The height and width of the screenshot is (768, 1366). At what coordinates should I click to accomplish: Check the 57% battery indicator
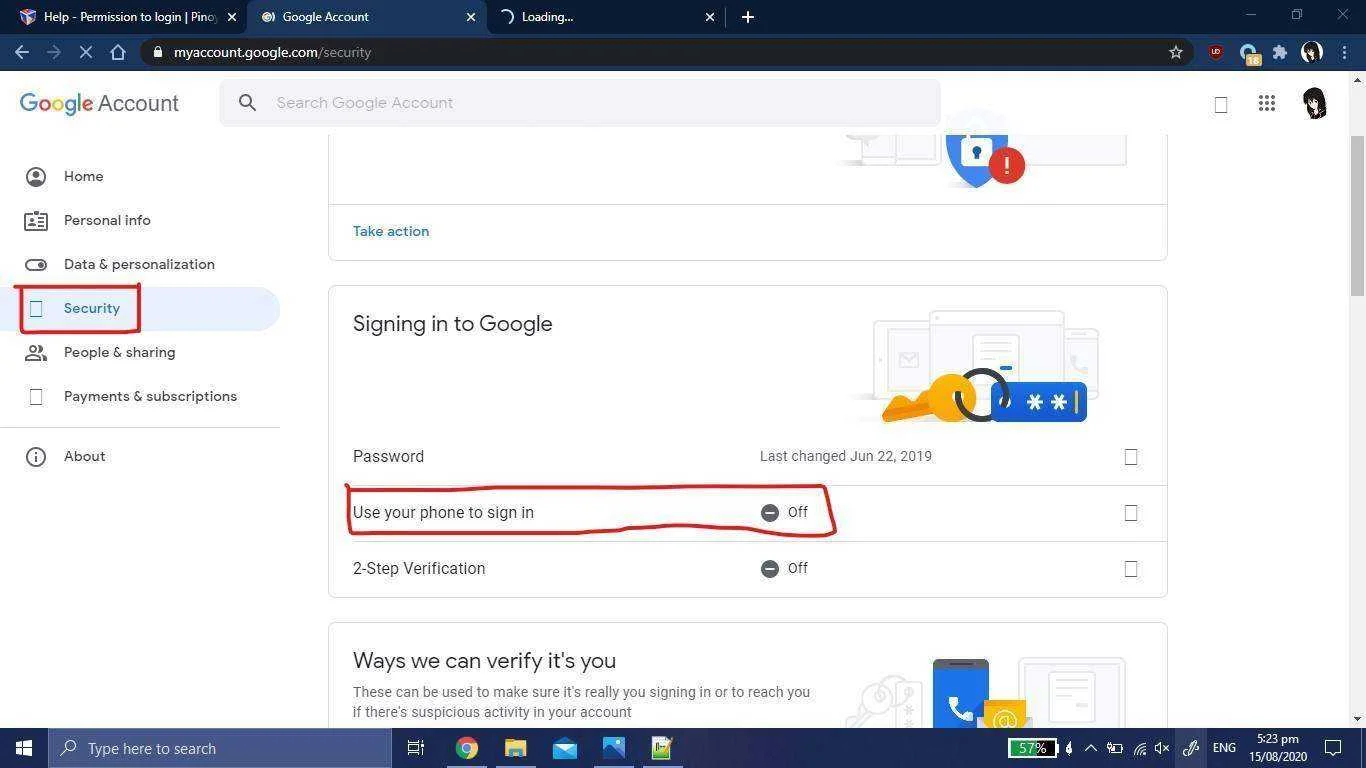coord(1033,748)
